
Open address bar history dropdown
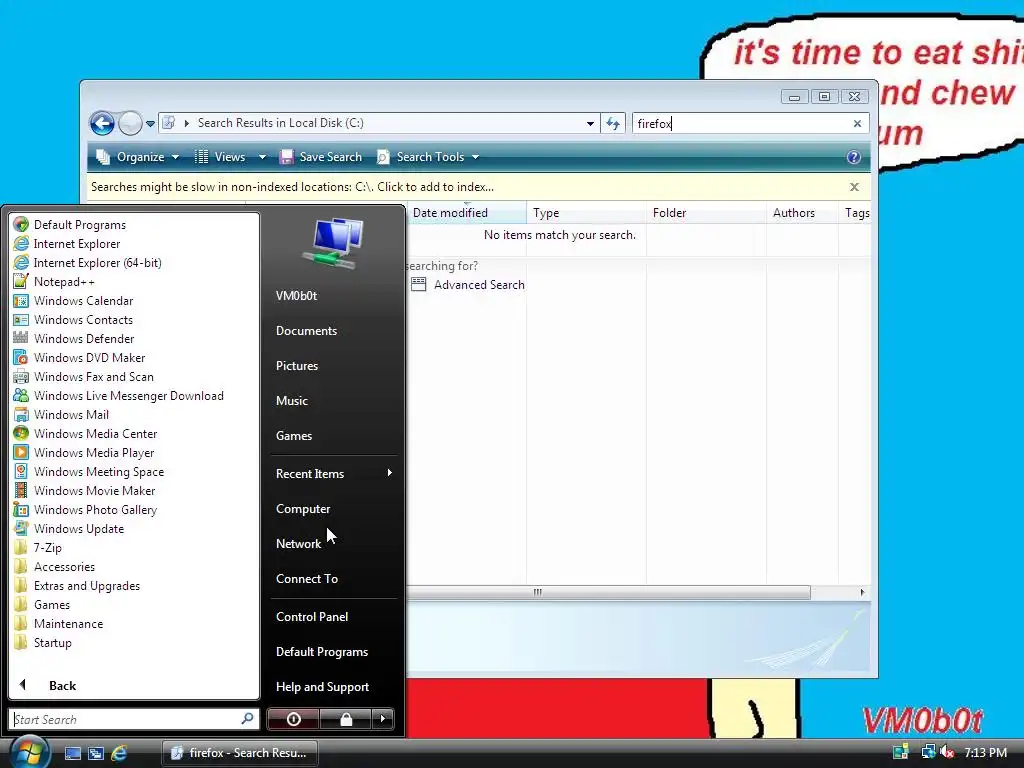pos(590,123)
